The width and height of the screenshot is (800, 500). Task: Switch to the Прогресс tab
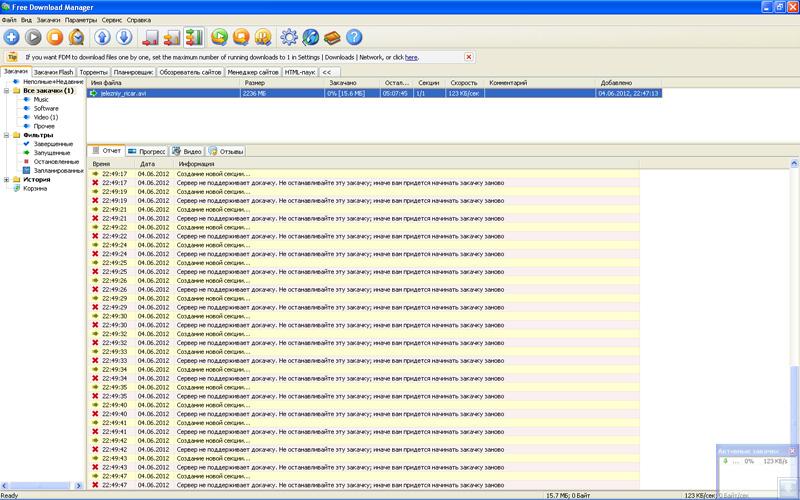pyautogui.click(x=146, y=152)
